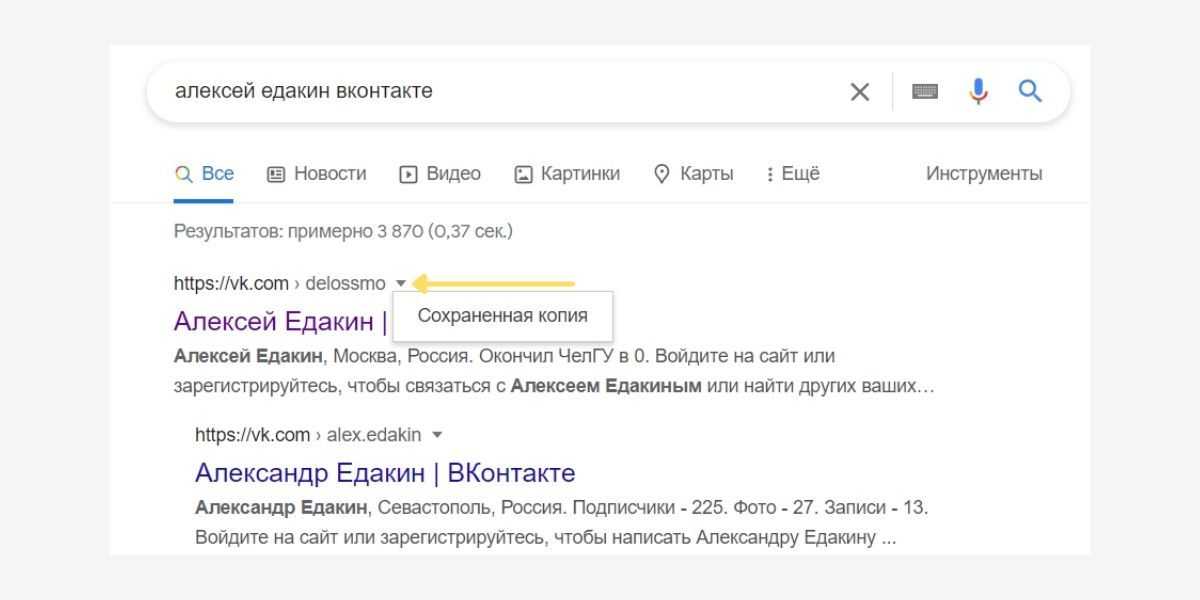Select the 'Все' results tab
1200x600 pixels.
point(205,174)
